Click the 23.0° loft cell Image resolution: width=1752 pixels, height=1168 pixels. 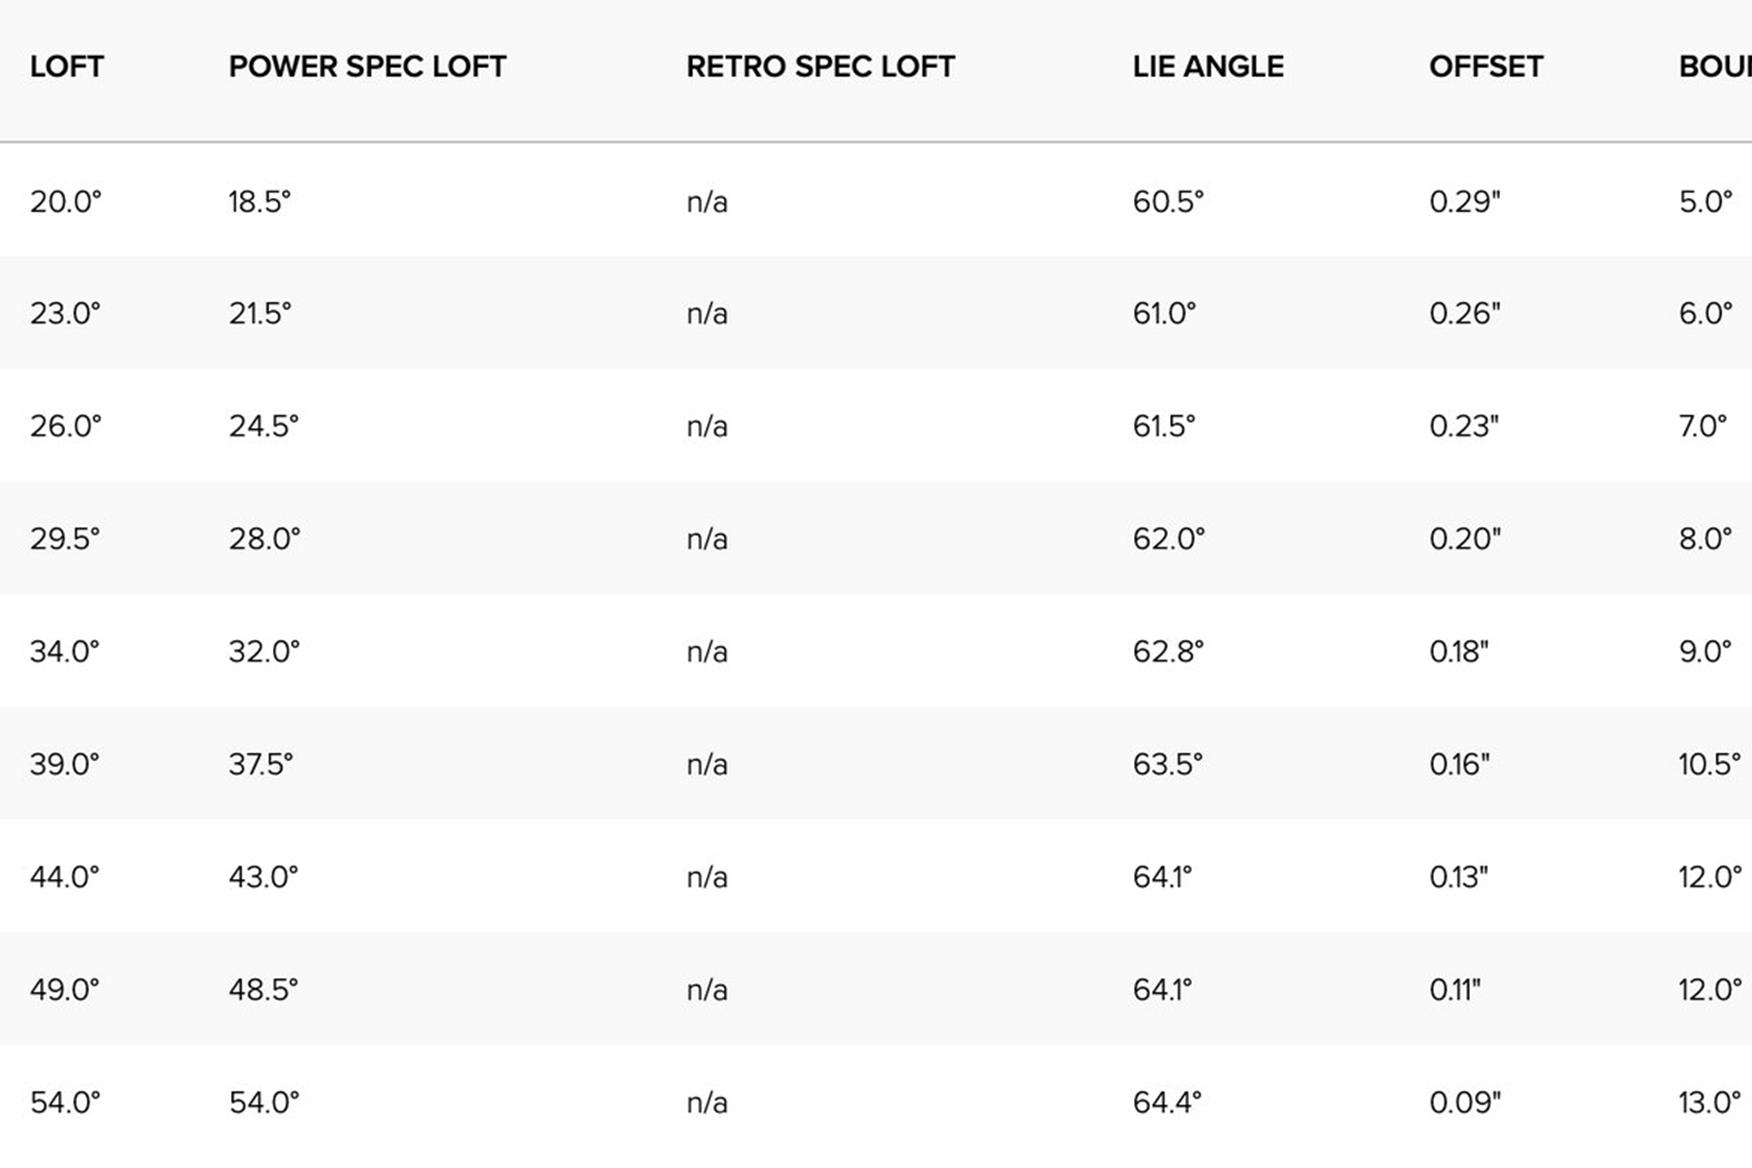coord(66,314)
